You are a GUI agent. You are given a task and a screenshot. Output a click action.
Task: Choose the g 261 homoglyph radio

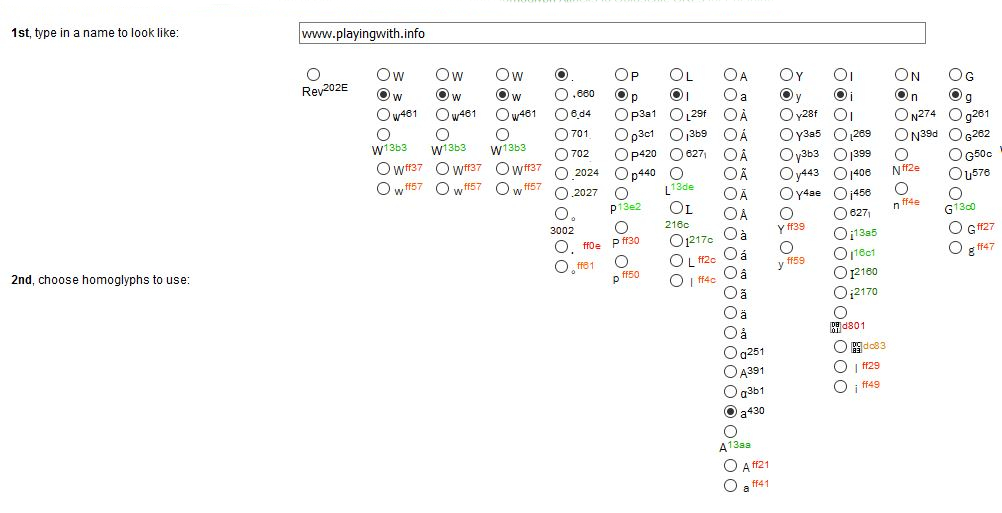click(x=955, y=114)
